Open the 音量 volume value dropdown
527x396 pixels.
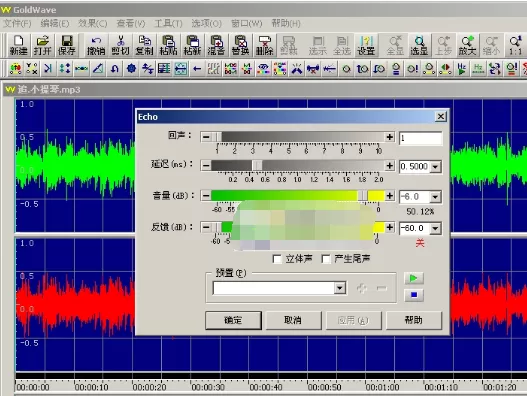coord(435,197)
